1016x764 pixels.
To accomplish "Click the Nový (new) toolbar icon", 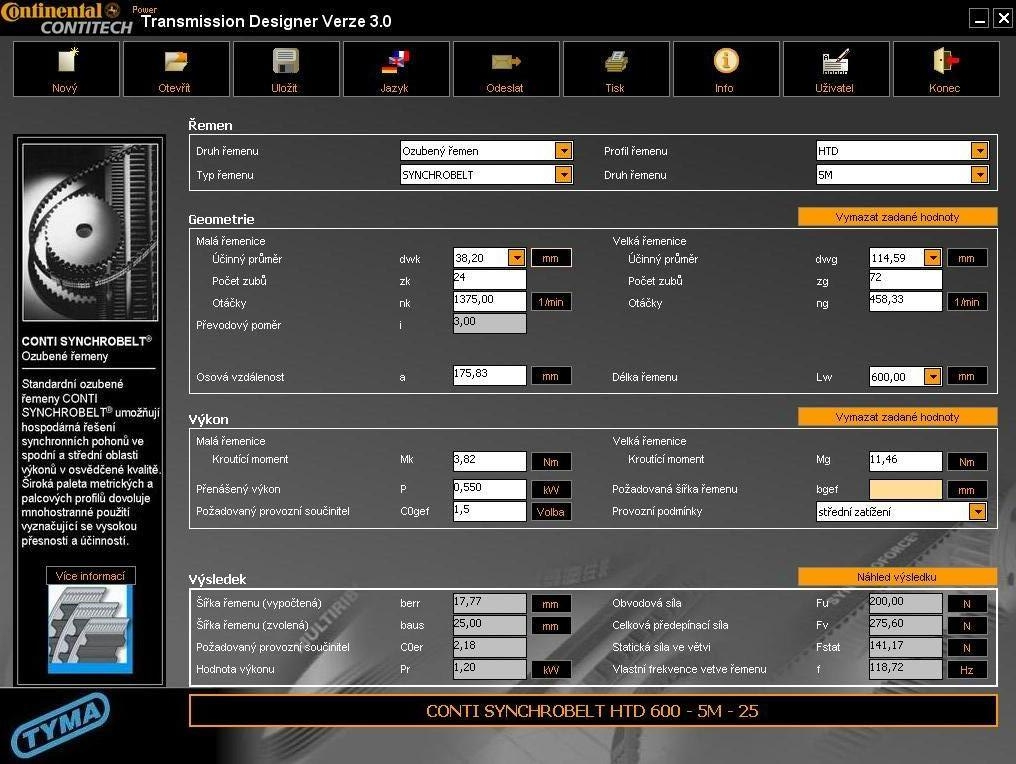I will pyautogui.click(x=66, y=69).
